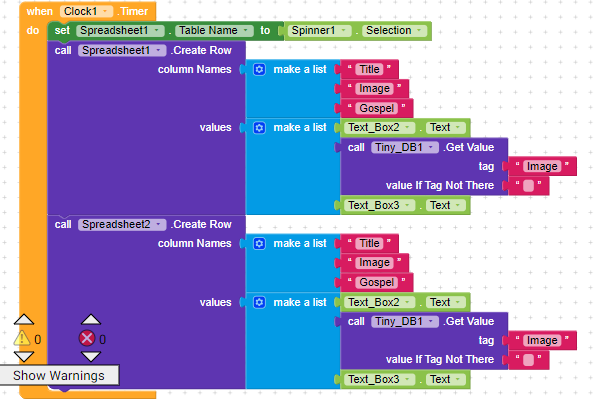
Task: Select the 'set Spreadsheet1.Table Name' block
Action: (62, 30)
